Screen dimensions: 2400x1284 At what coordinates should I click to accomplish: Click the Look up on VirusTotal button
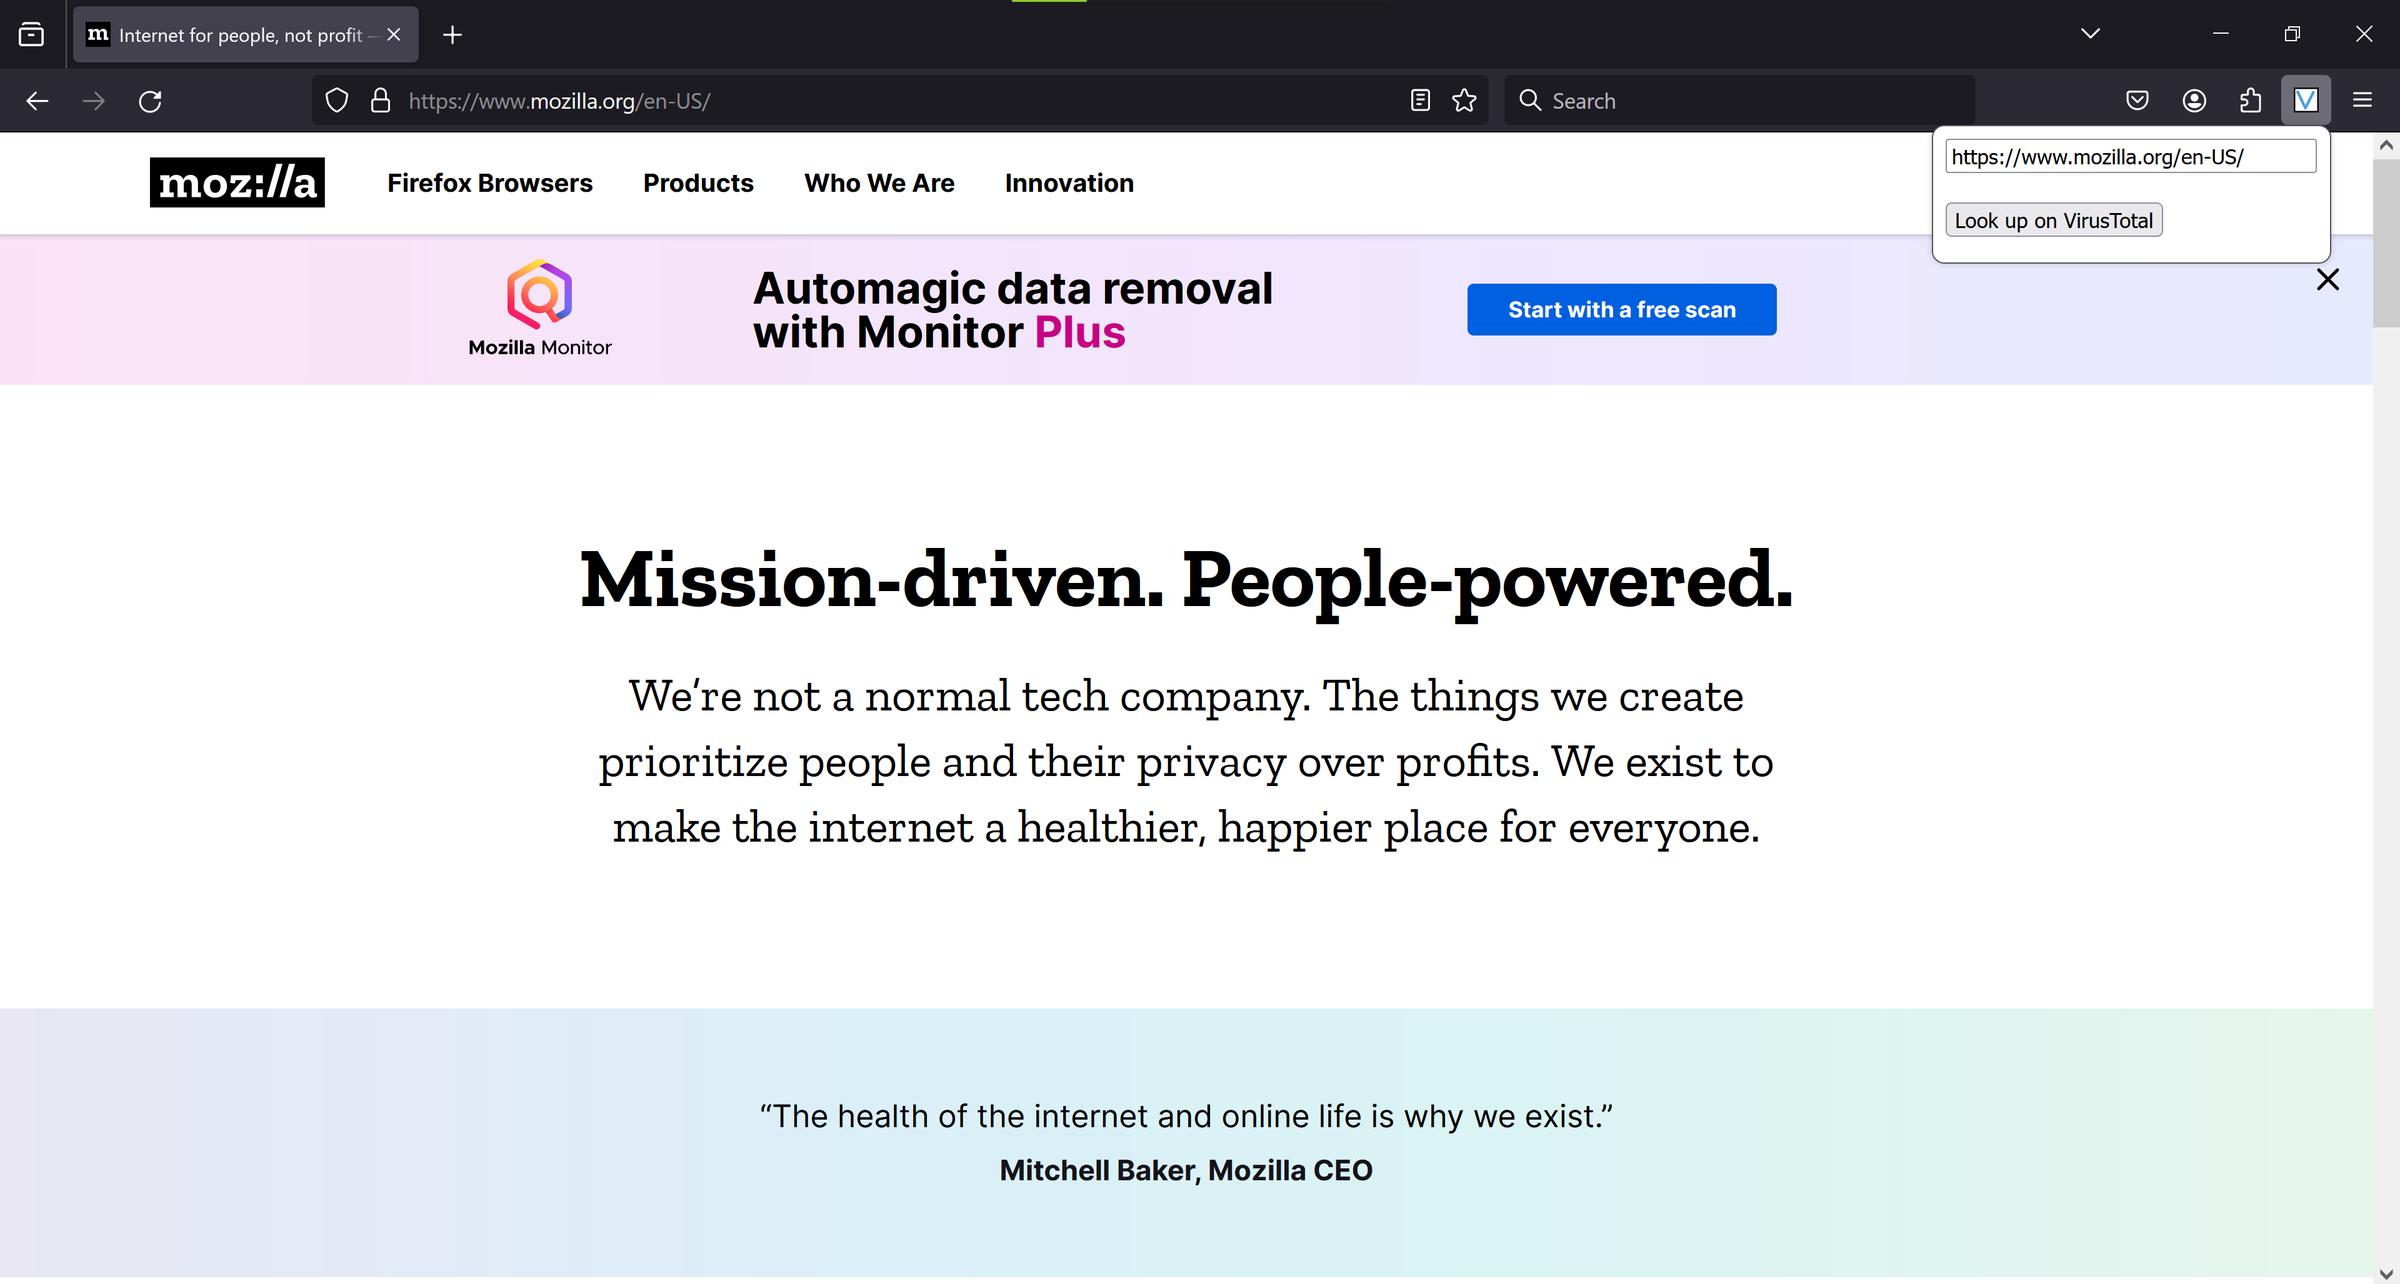2053,221
